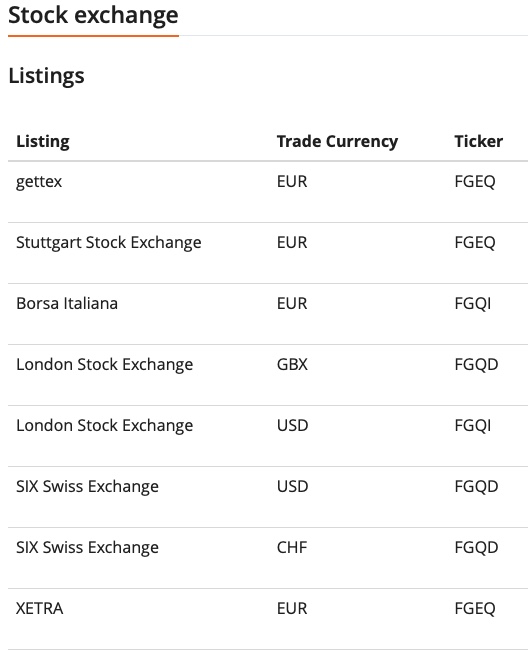
Task: Click EUR currency in the Stuttgart row
Action: [292, 242]
